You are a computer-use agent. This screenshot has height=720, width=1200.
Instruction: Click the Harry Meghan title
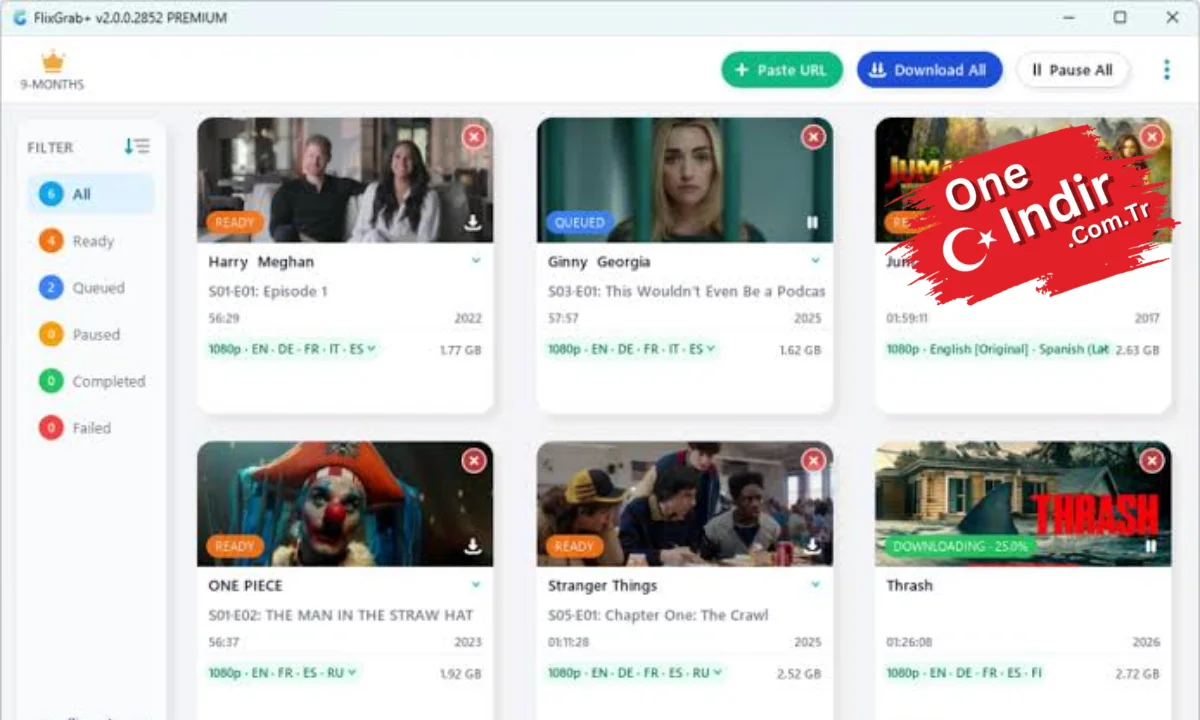pyautogui.click(x=261, y=261)
